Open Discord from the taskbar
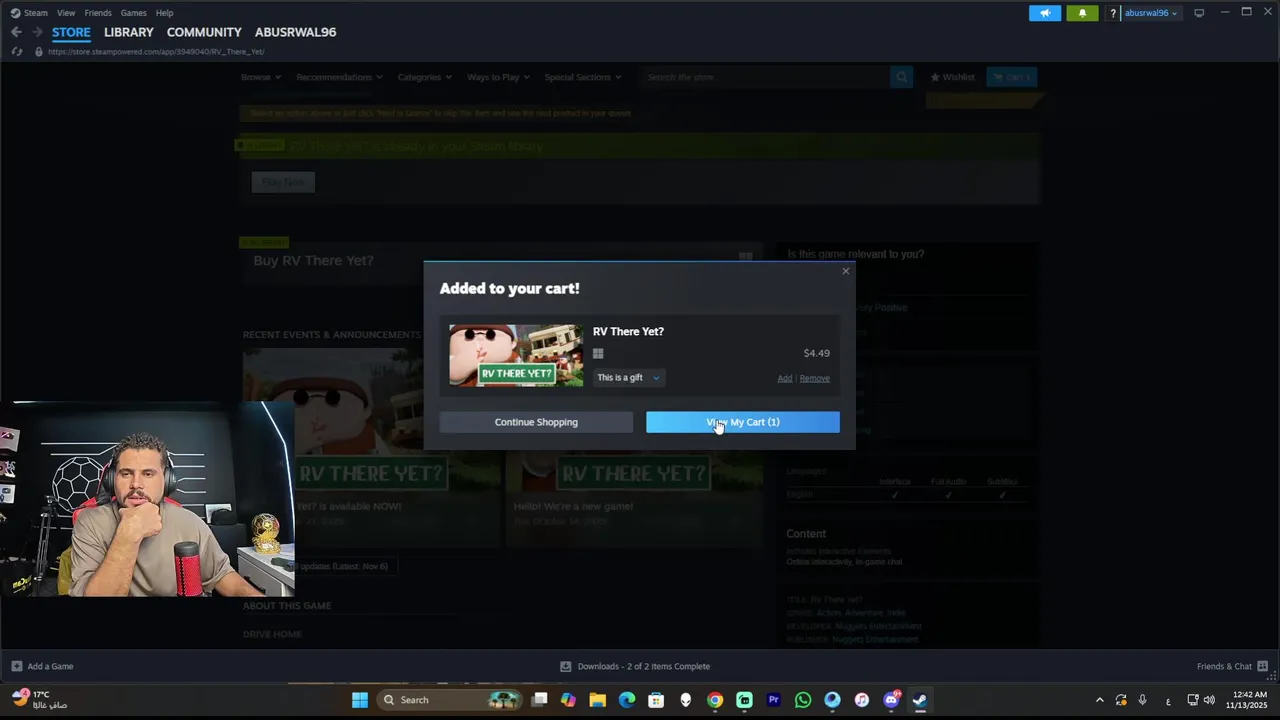This screenshot has width=1280, height=720. 891,700
